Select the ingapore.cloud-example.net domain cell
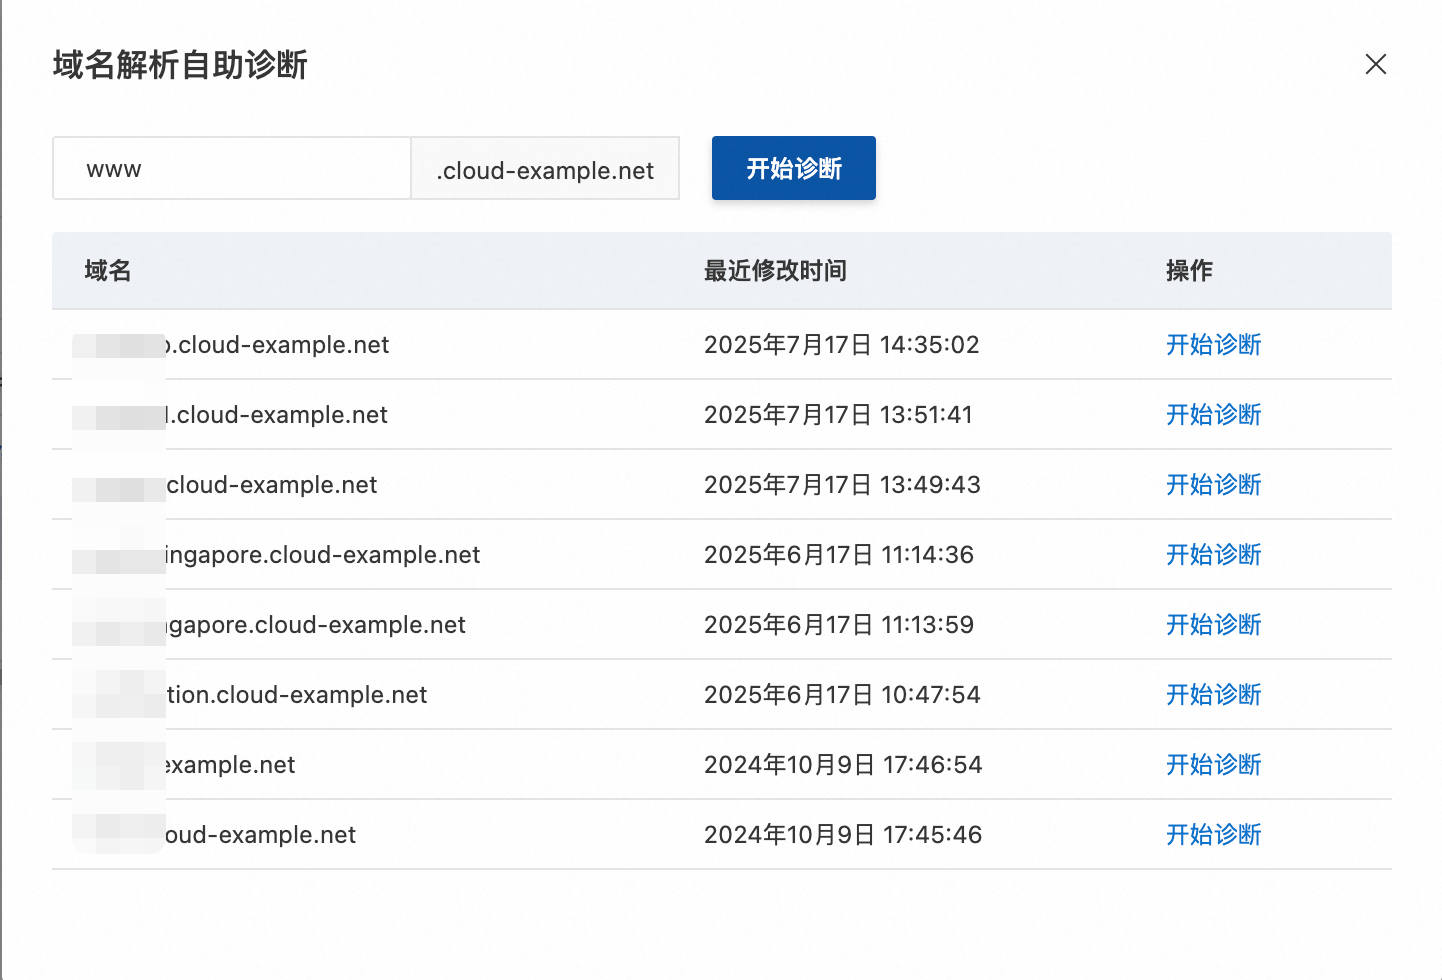Image resolution: width=1442 pixels, height=980 pixels. (x=322, y=555)
